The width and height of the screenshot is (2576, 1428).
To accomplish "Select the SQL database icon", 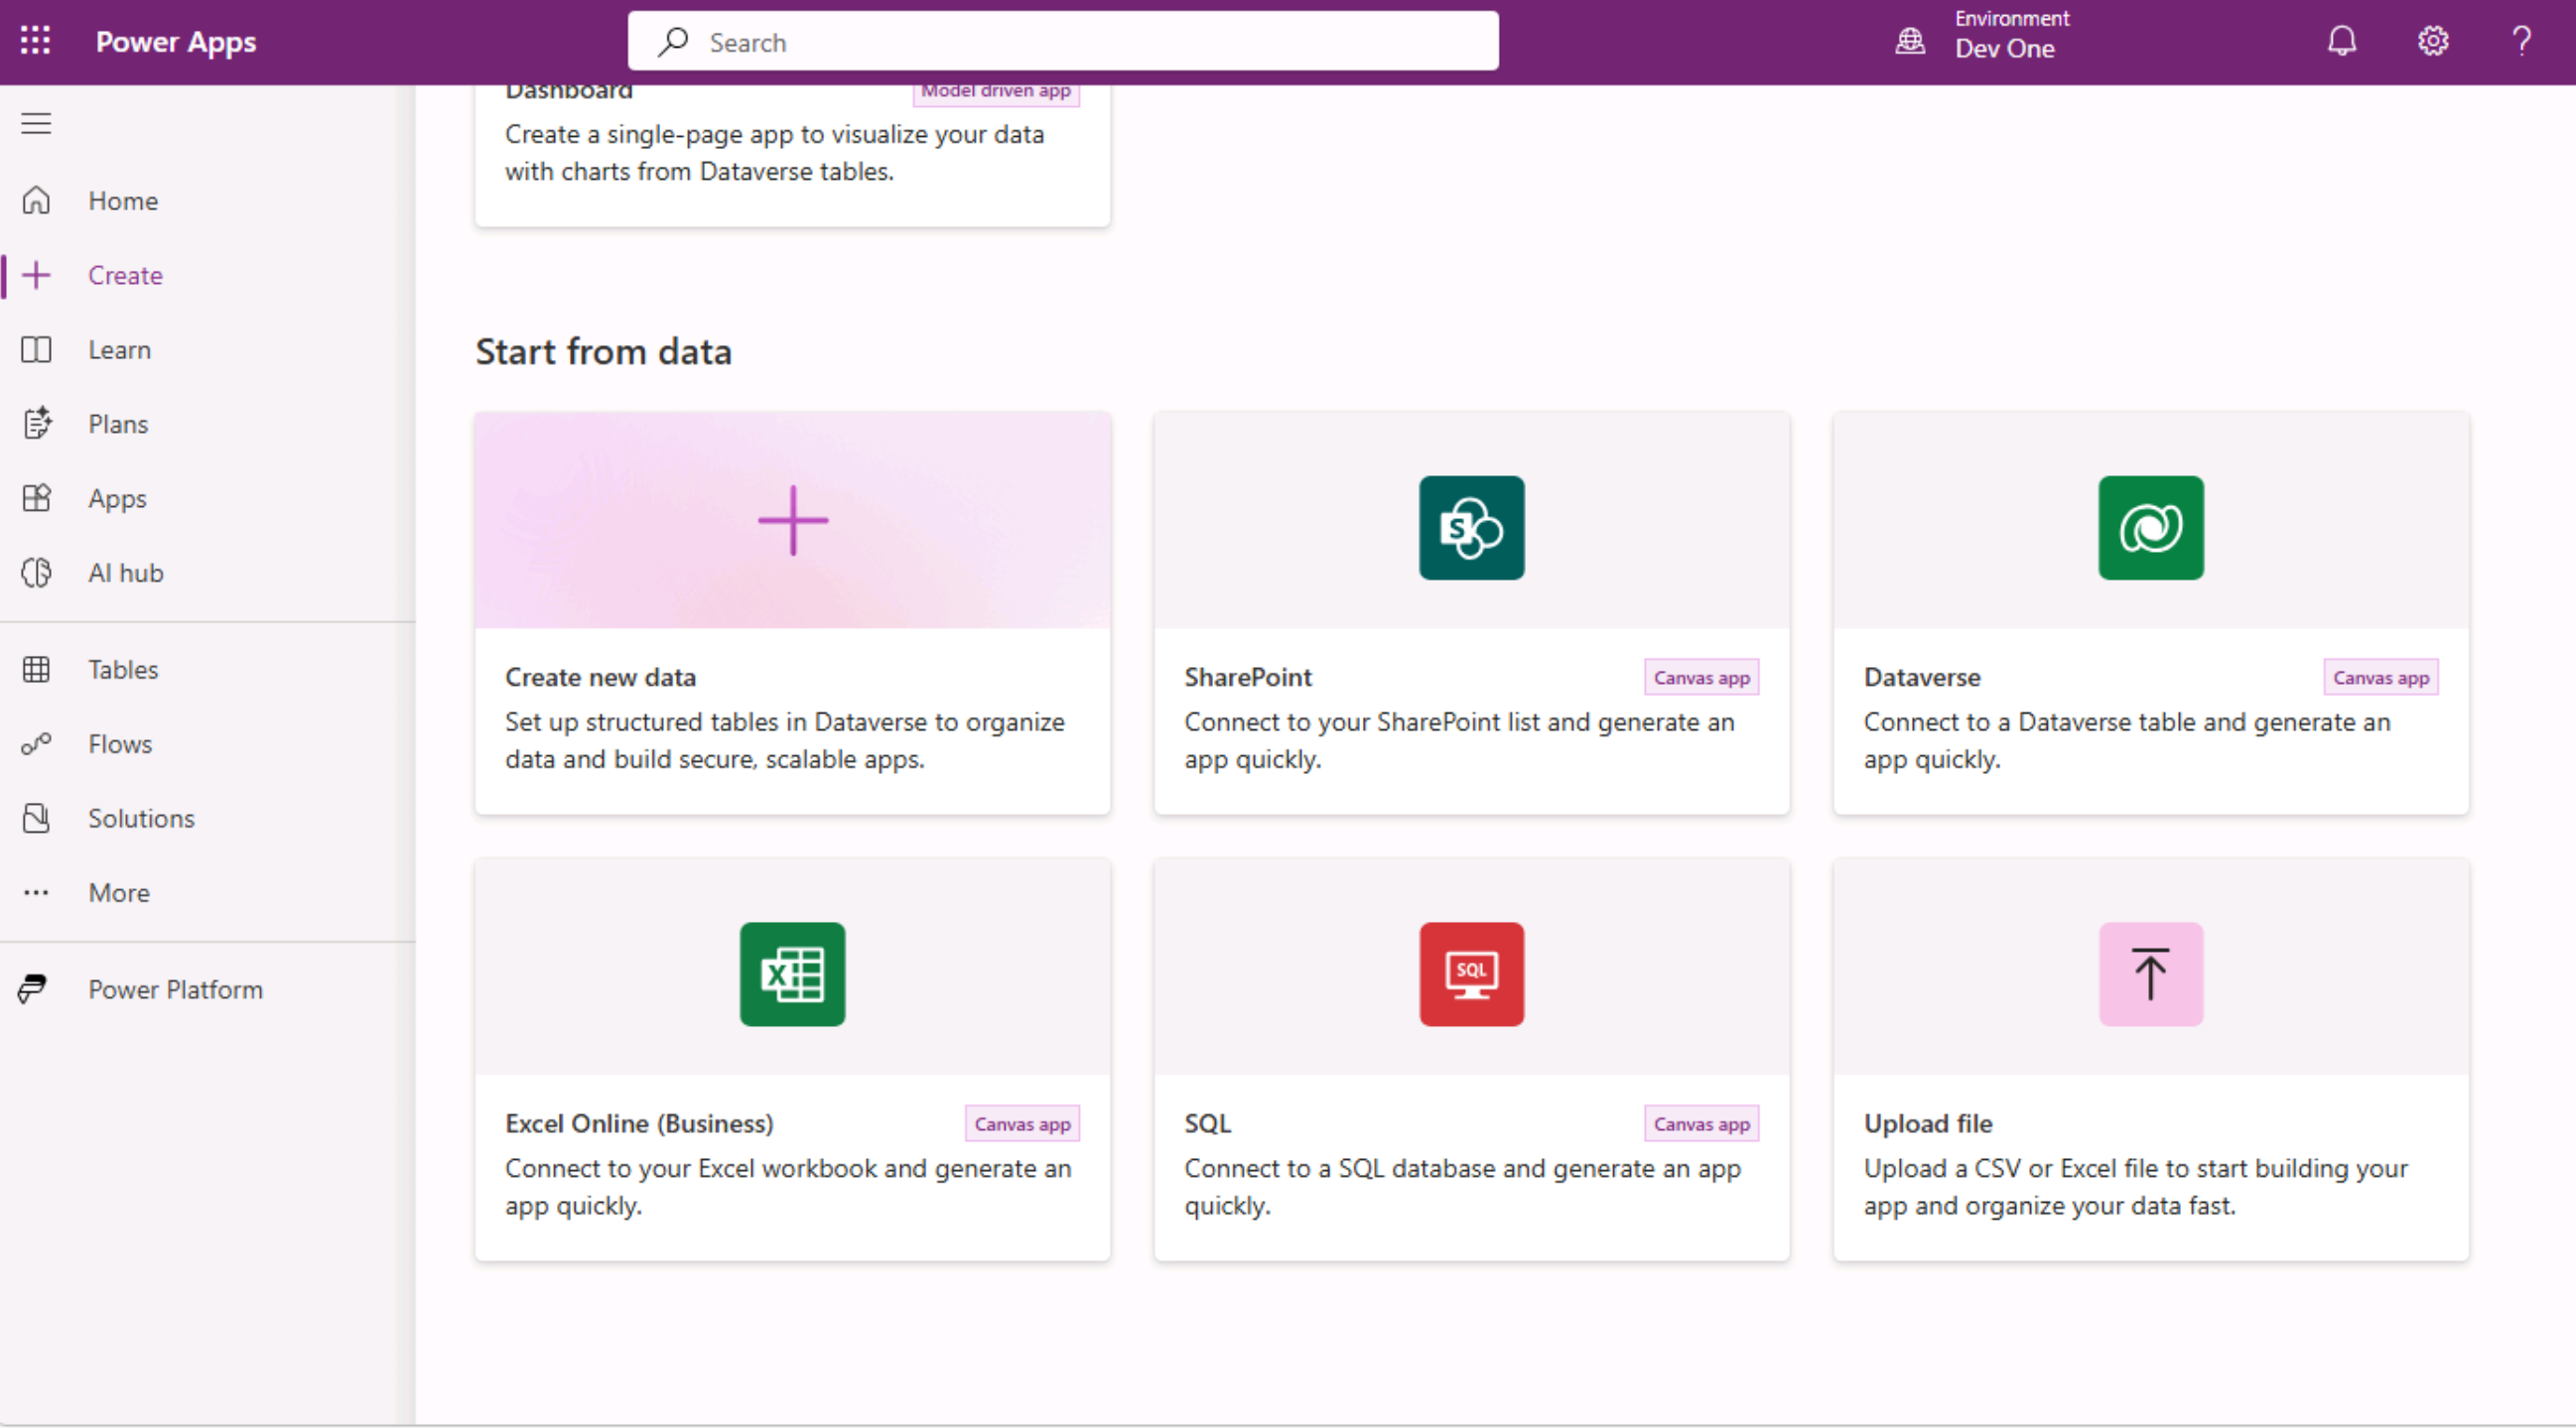I will pyautogui.click(x=1470, y=973).
